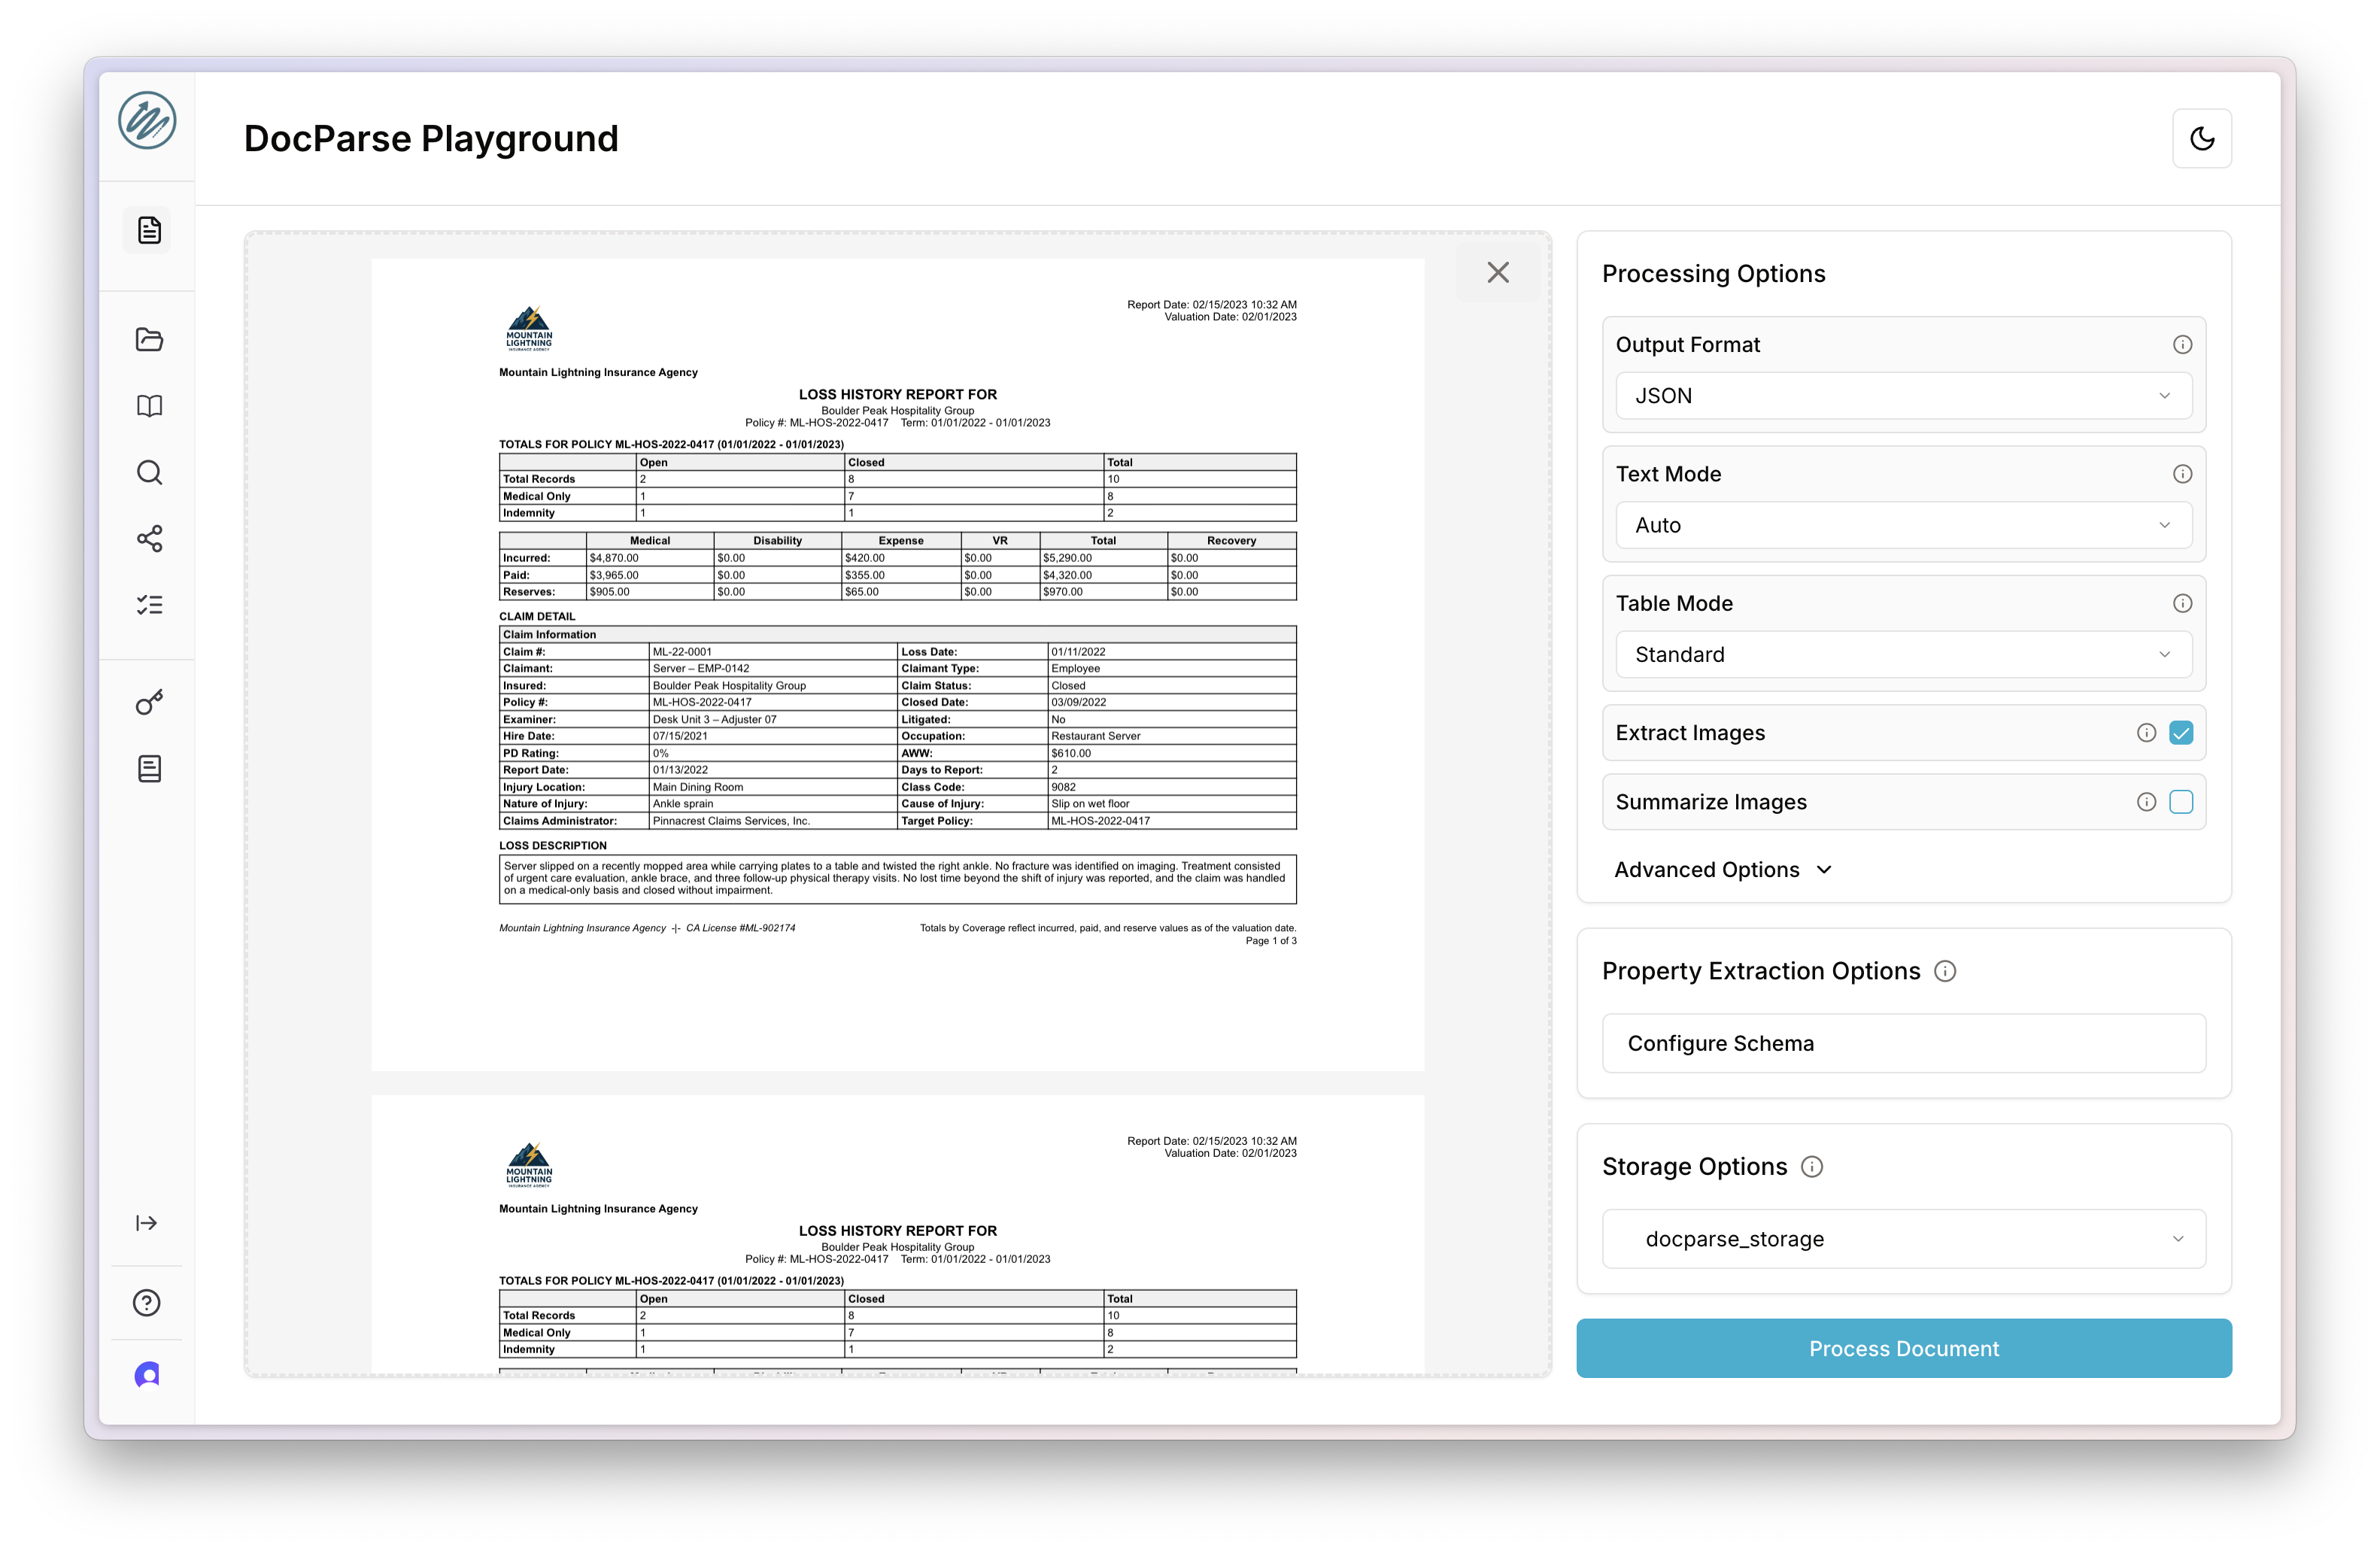The width and height of the screenshot is (2380, 1551).
Task: Open the Table Mode Standard dropdown
Action: tap(1903, 655)
